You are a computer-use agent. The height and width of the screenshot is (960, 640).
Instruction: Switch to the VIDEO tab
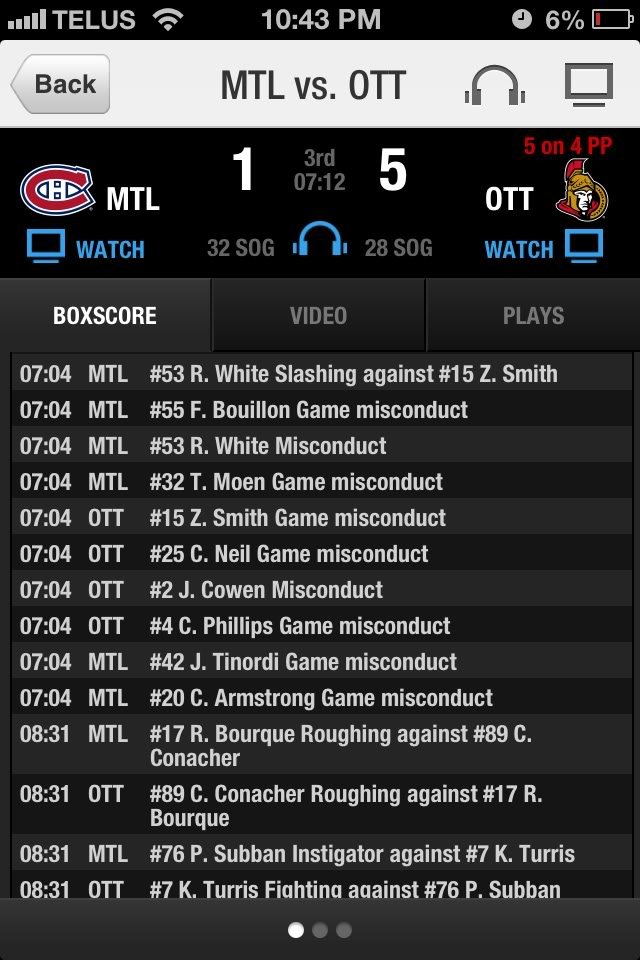pos(318,316)
